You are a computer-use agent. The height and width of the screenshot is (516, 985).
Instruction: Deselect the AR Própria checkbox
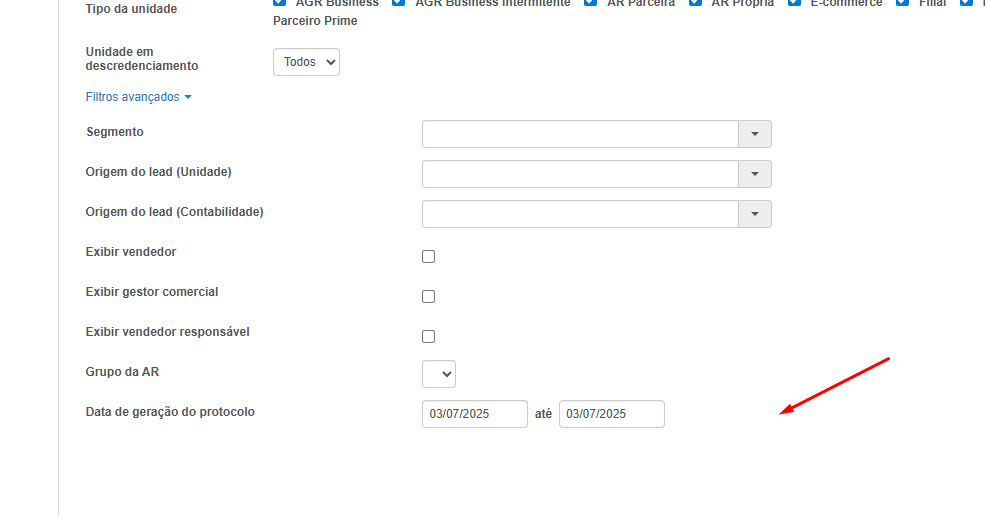click(x=695, y=3)
